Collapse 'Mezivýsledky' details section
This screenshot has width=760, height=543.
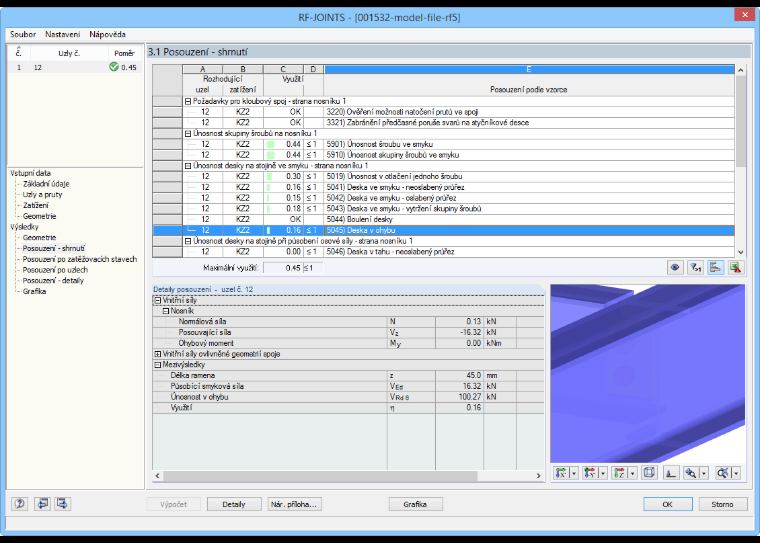(x=158, y=365)
